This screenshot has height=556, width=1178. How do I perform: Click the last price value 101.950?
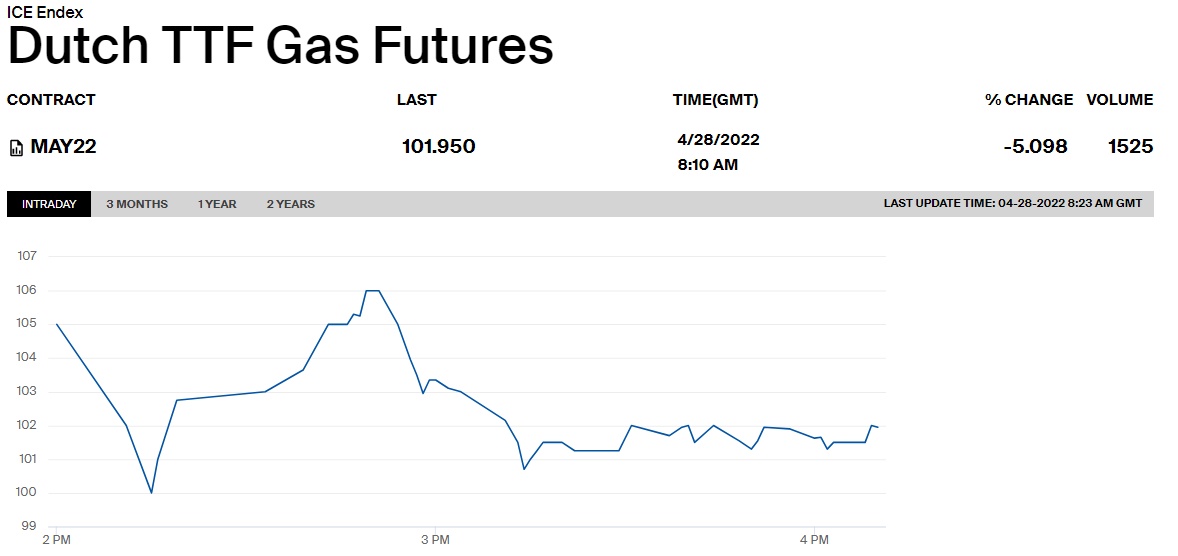(x=438, y=147)
